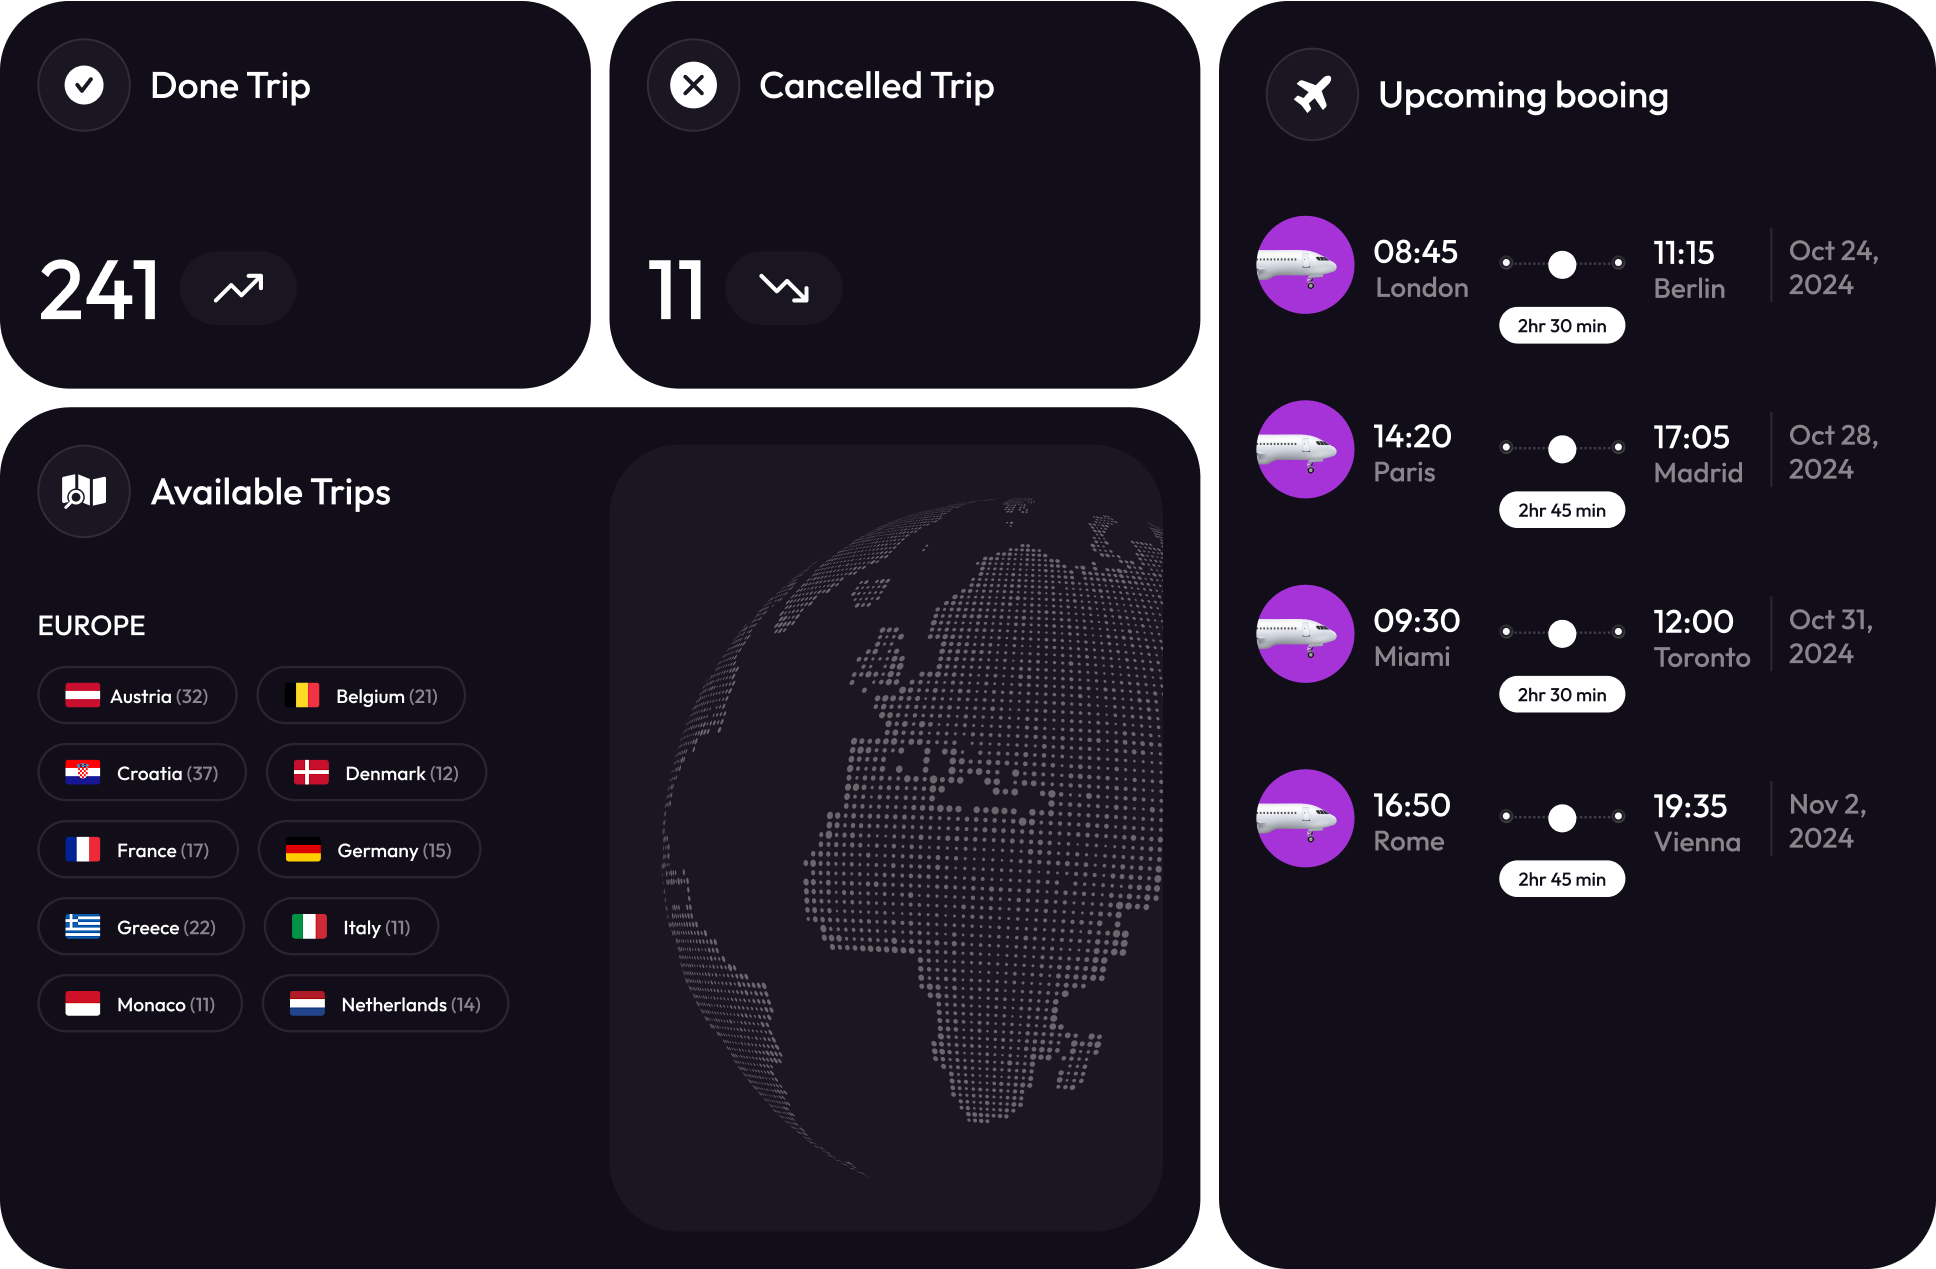Click the plane avatar for Rome flight

click(1304, 818)
